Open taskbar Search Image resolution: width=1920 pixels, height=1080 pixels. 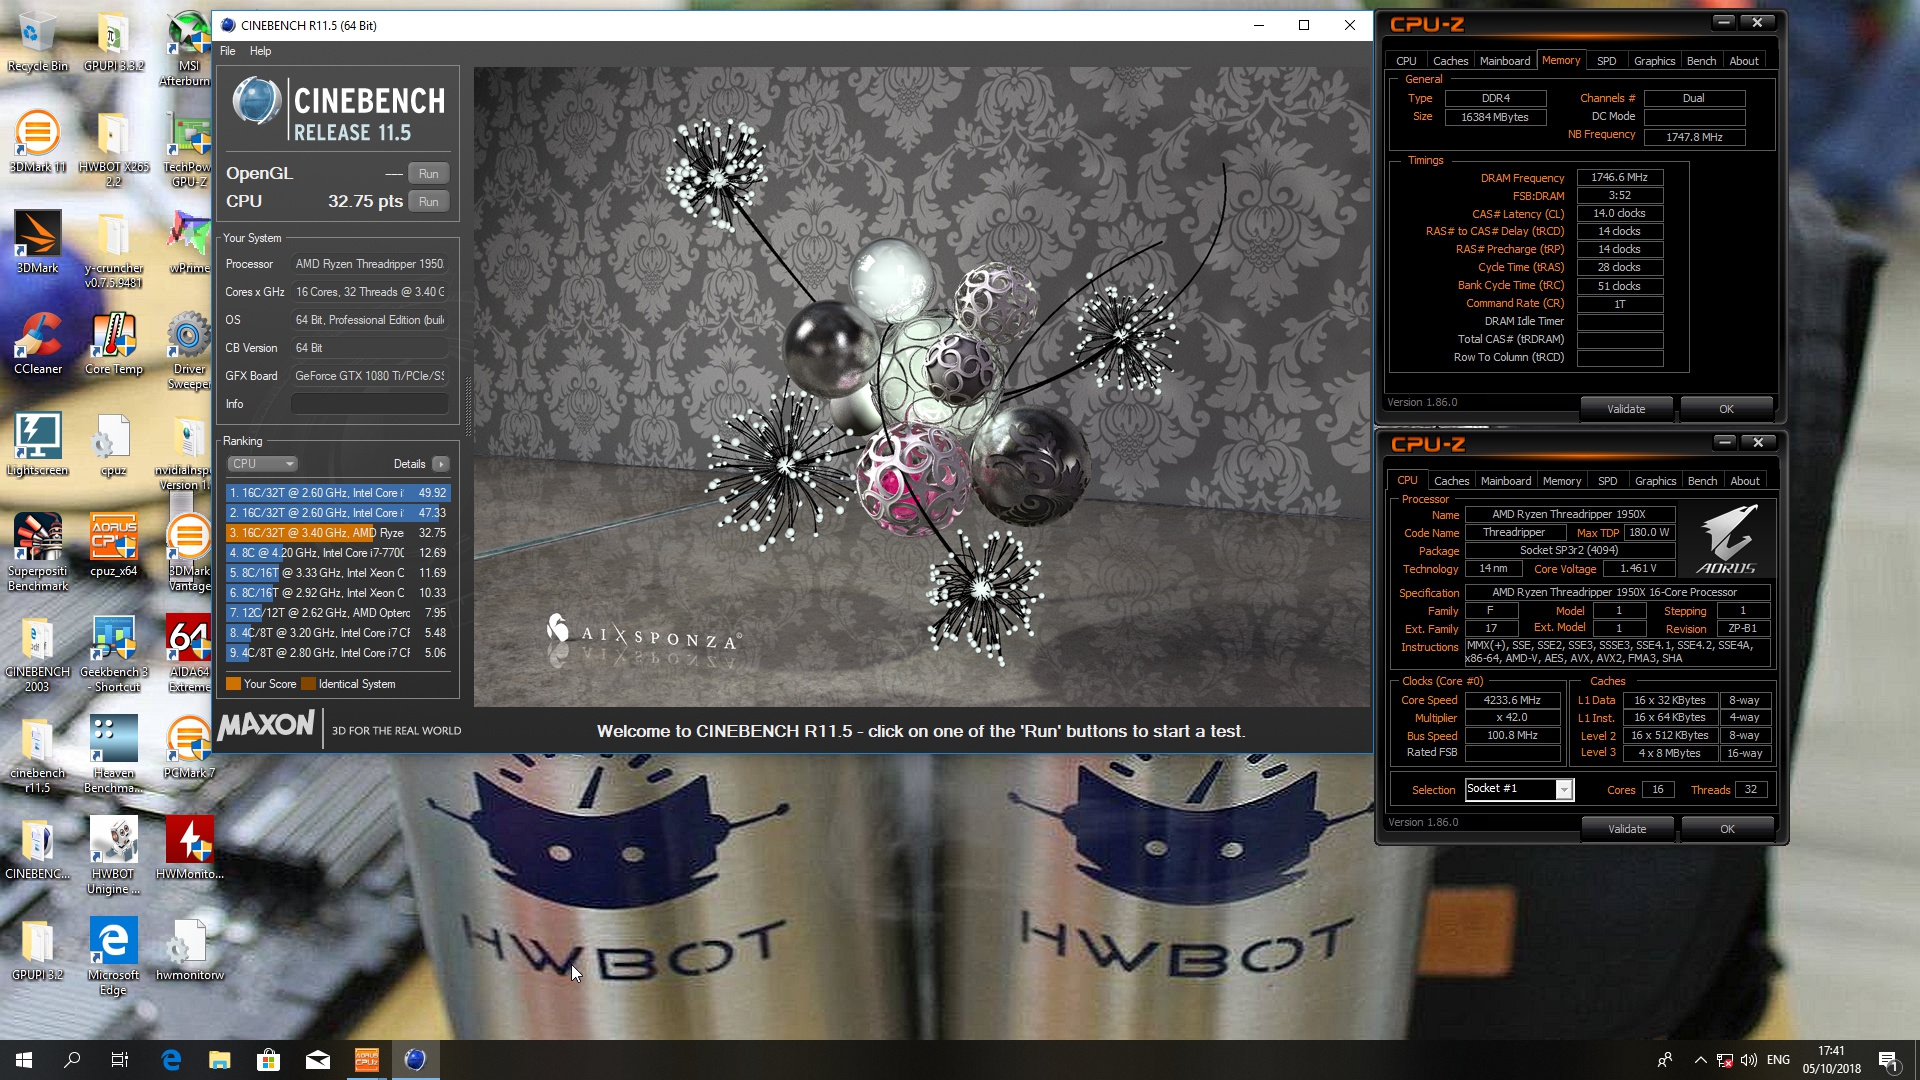point(72,1060)
